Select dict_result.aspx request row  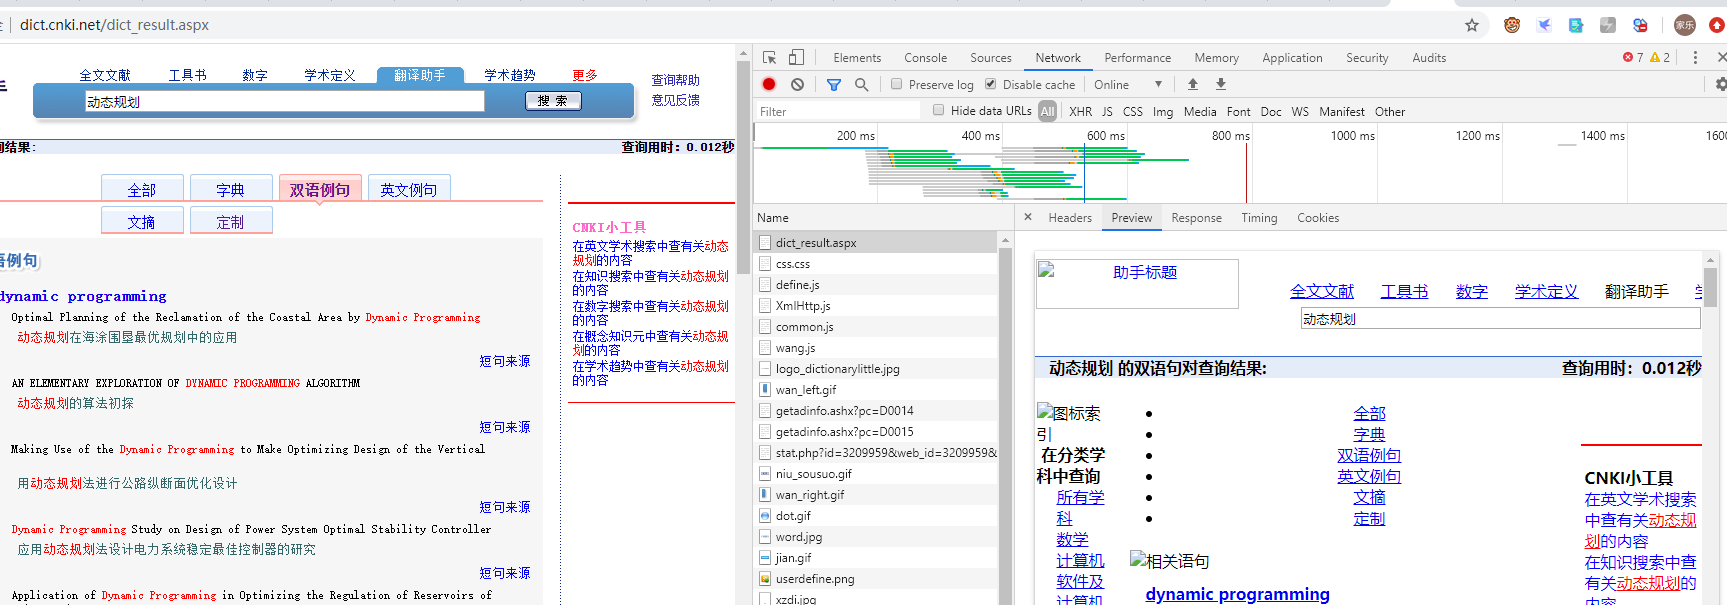coord(876,243)
